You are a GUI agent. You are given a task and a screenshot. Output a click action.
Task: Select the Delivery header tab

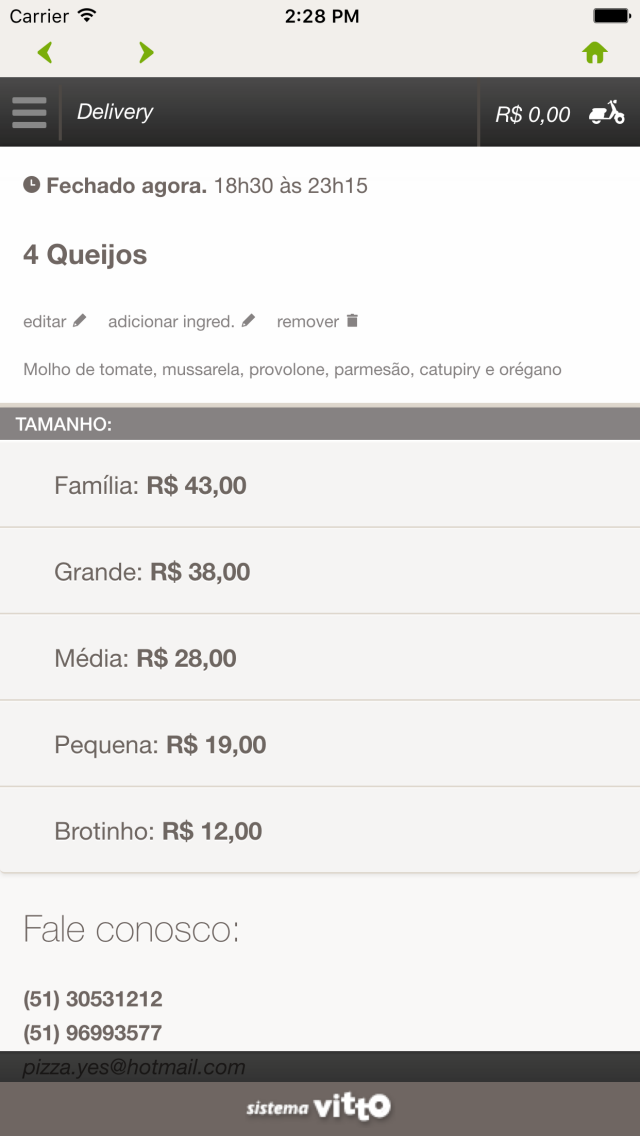tap(115, 112)
